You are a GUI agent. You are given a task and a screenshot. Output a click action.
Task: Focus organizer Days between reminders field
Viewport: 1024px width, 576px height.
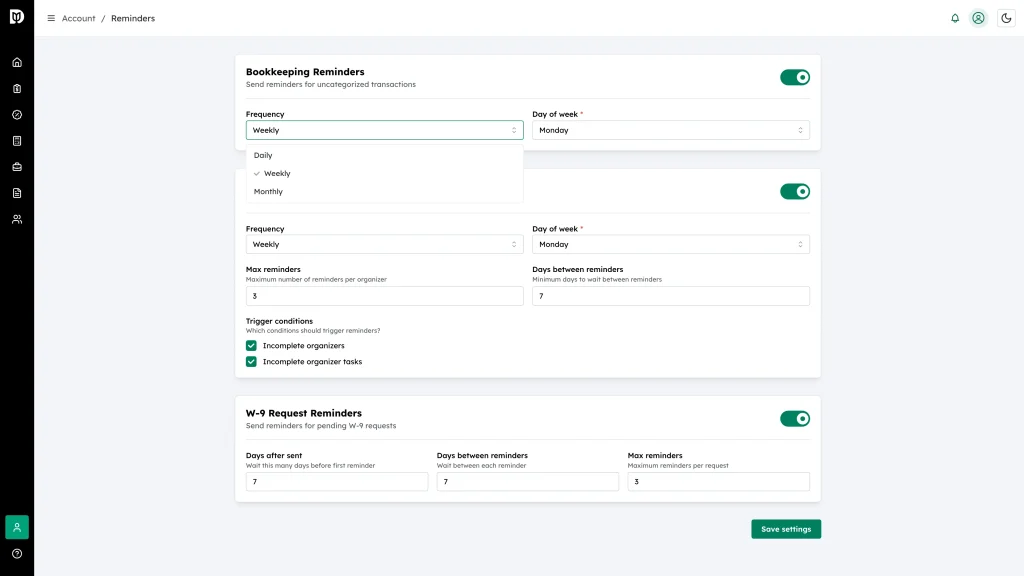(x=671, y=296)
